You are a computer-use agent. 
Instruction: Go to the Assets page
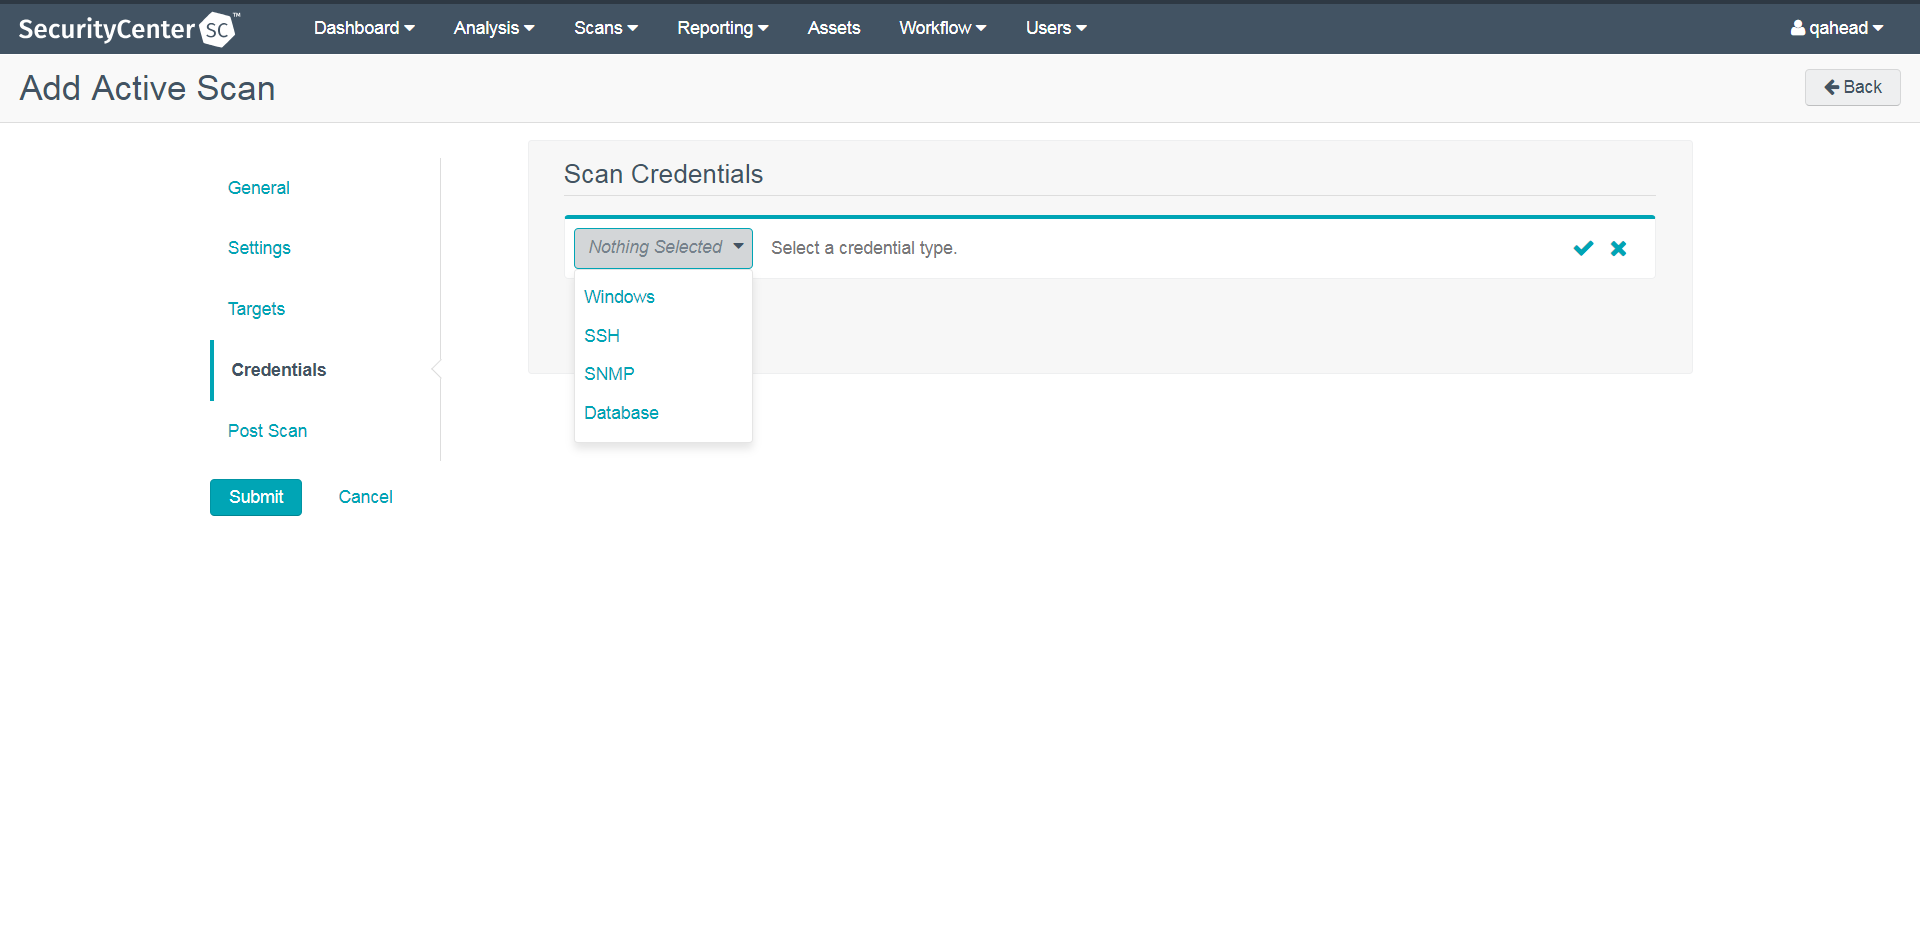point(833,28)
